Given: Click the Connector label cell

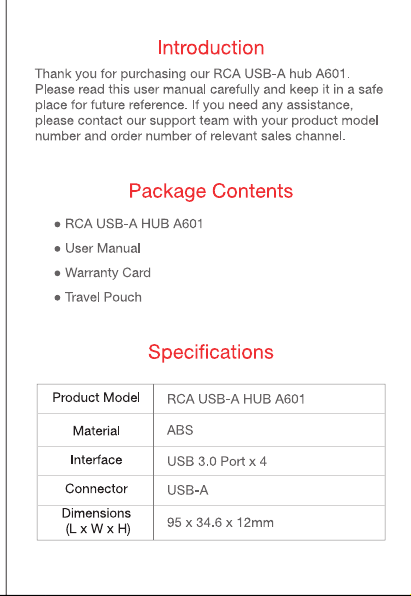Looking at the screenshot, I should point(96,489).
